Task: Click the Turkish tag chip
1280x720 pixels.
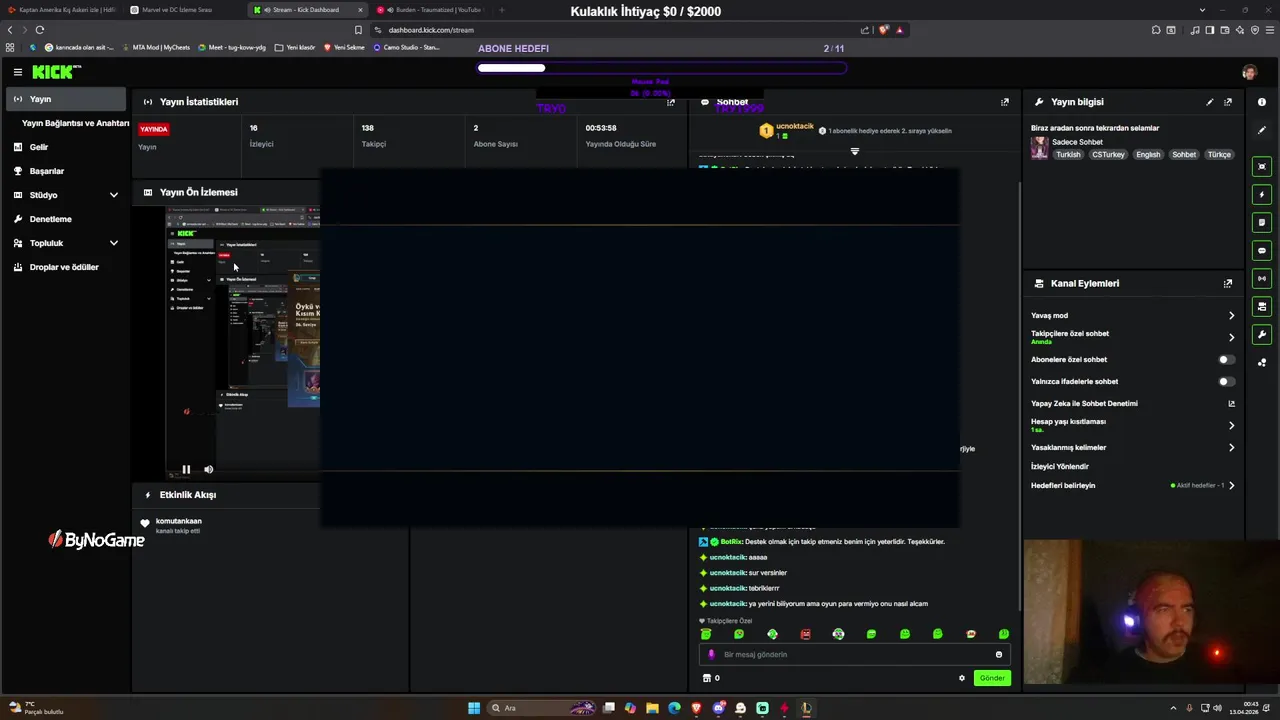Action: pyautogui.click(x=1068, y=155)
